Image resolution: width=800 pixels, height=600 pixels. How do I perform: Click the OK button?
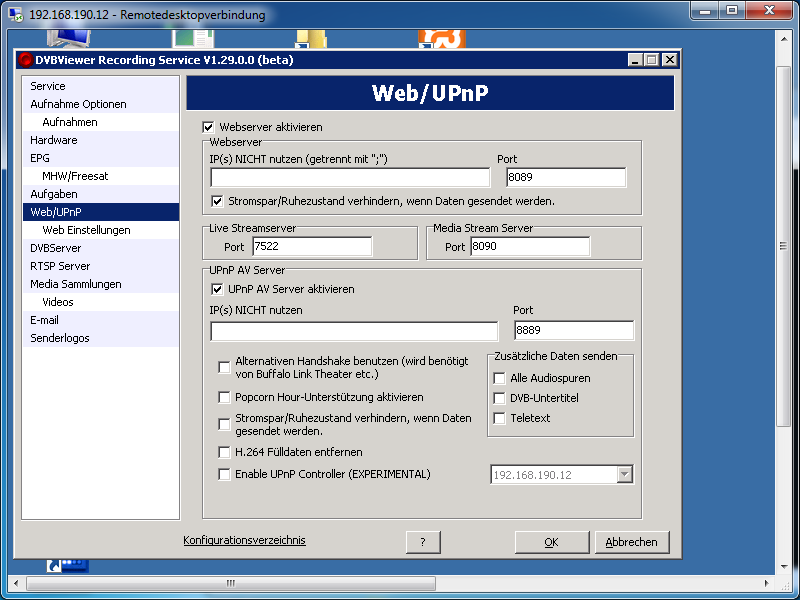coord(552,542)
